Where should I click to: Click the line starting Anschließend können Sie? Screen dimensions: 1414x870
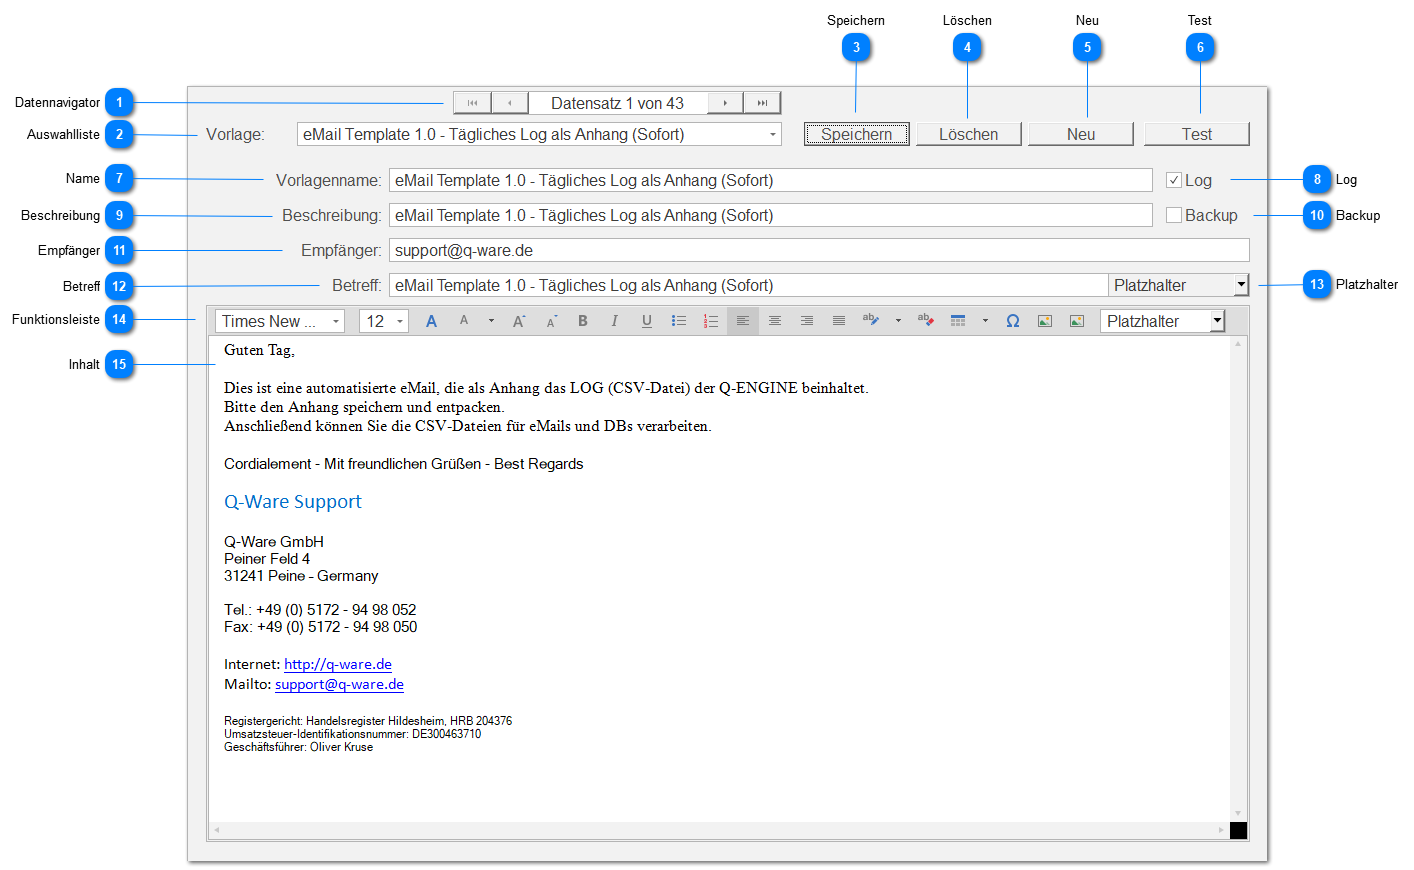point(468,426)
